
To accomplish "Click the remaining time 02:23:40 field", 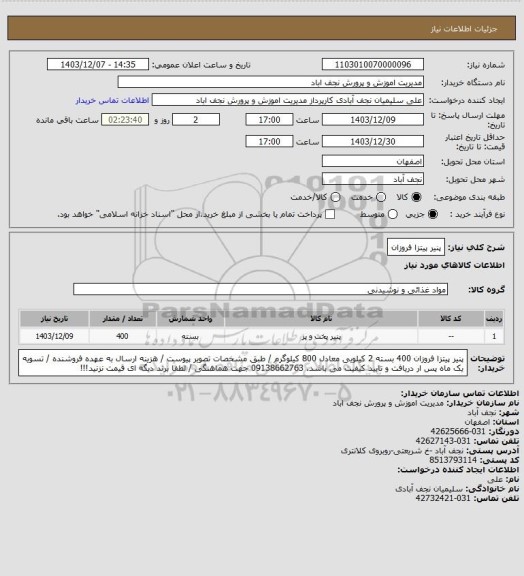I will (x=125, y=120).
